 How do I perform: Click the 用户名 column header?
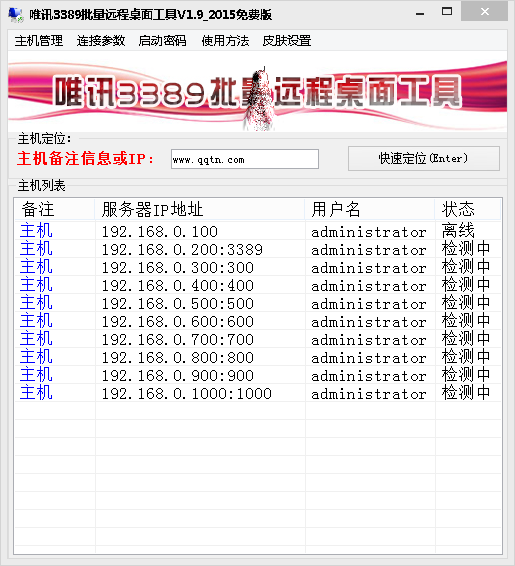(x=370, y=209)
